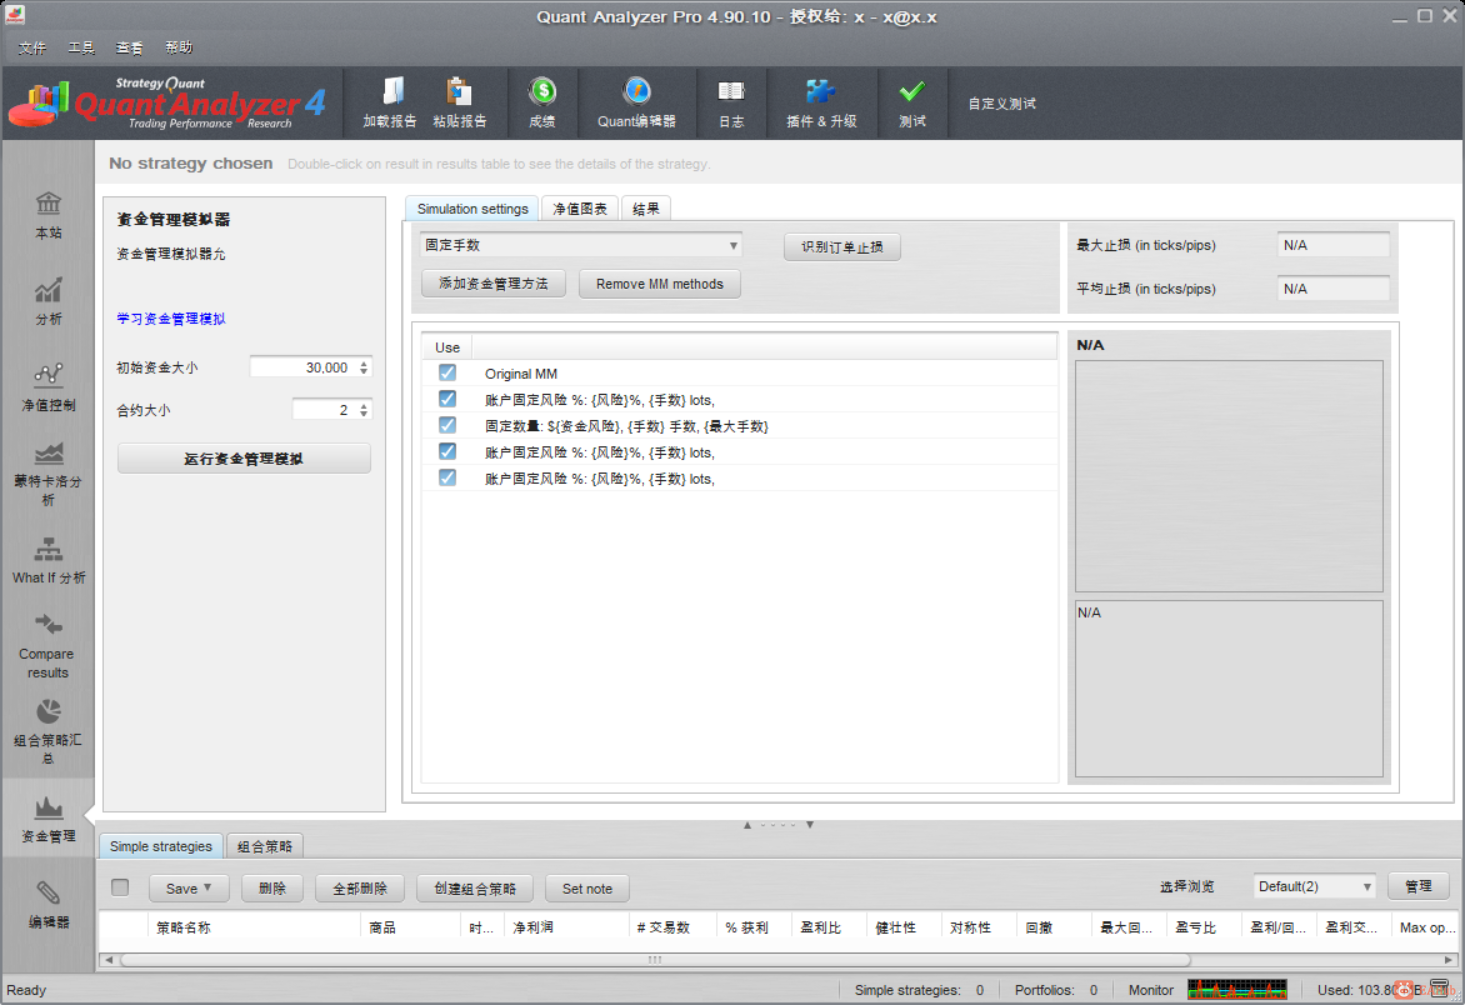Expand the Default(2) view dropdown
Viewport: 1465px width, 1005px height.
point(1314,886)
